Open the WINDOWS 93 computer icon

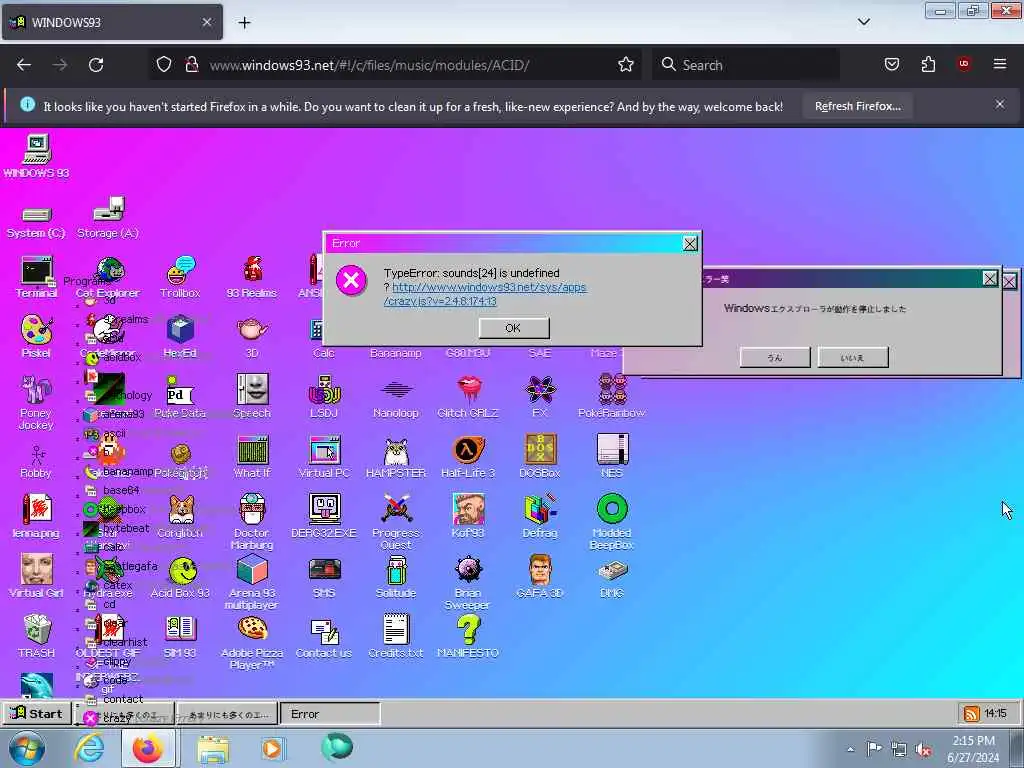pyautogui.click(x=37, y=149)
